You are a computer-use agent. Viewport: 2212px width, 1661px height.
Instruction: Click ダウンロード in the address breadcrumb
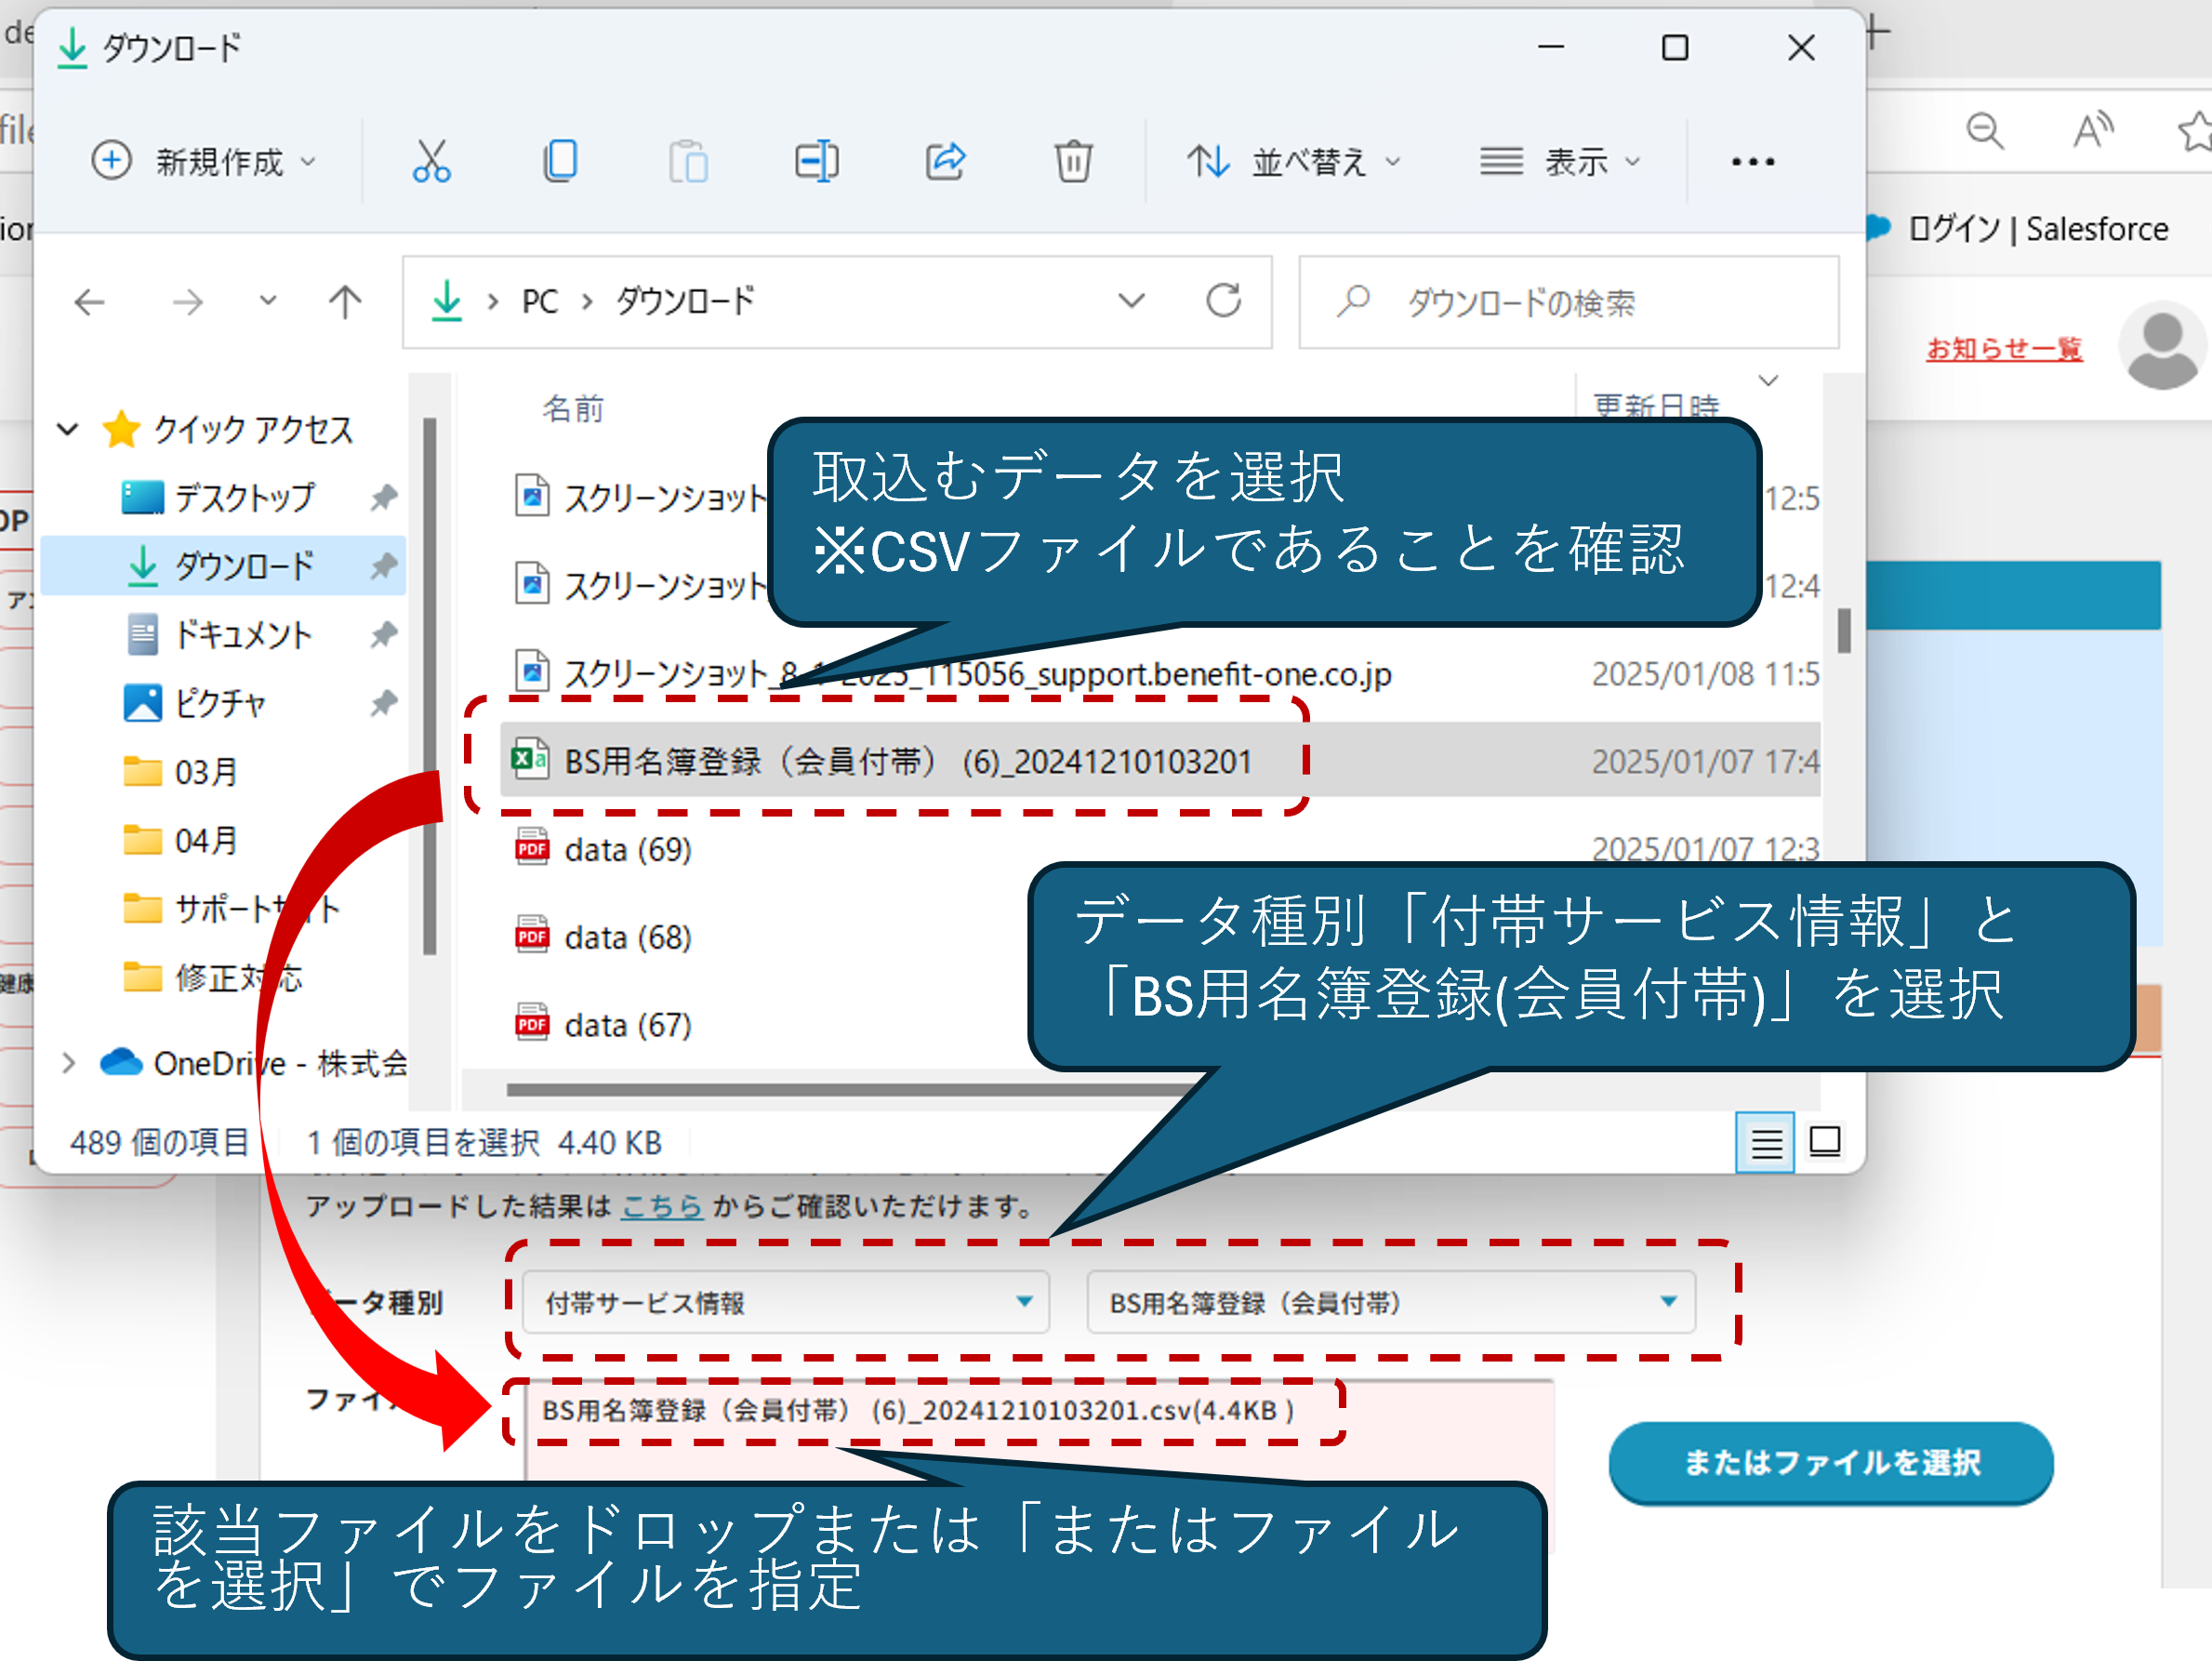685,301
